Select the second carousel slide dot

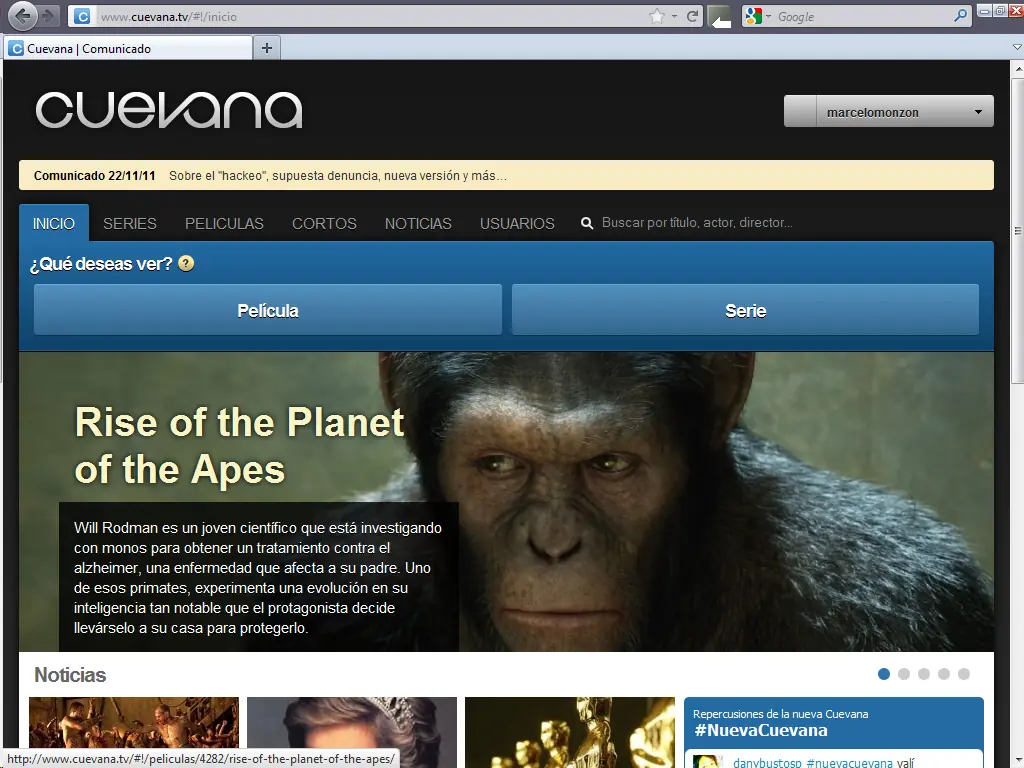click(904, 674)
